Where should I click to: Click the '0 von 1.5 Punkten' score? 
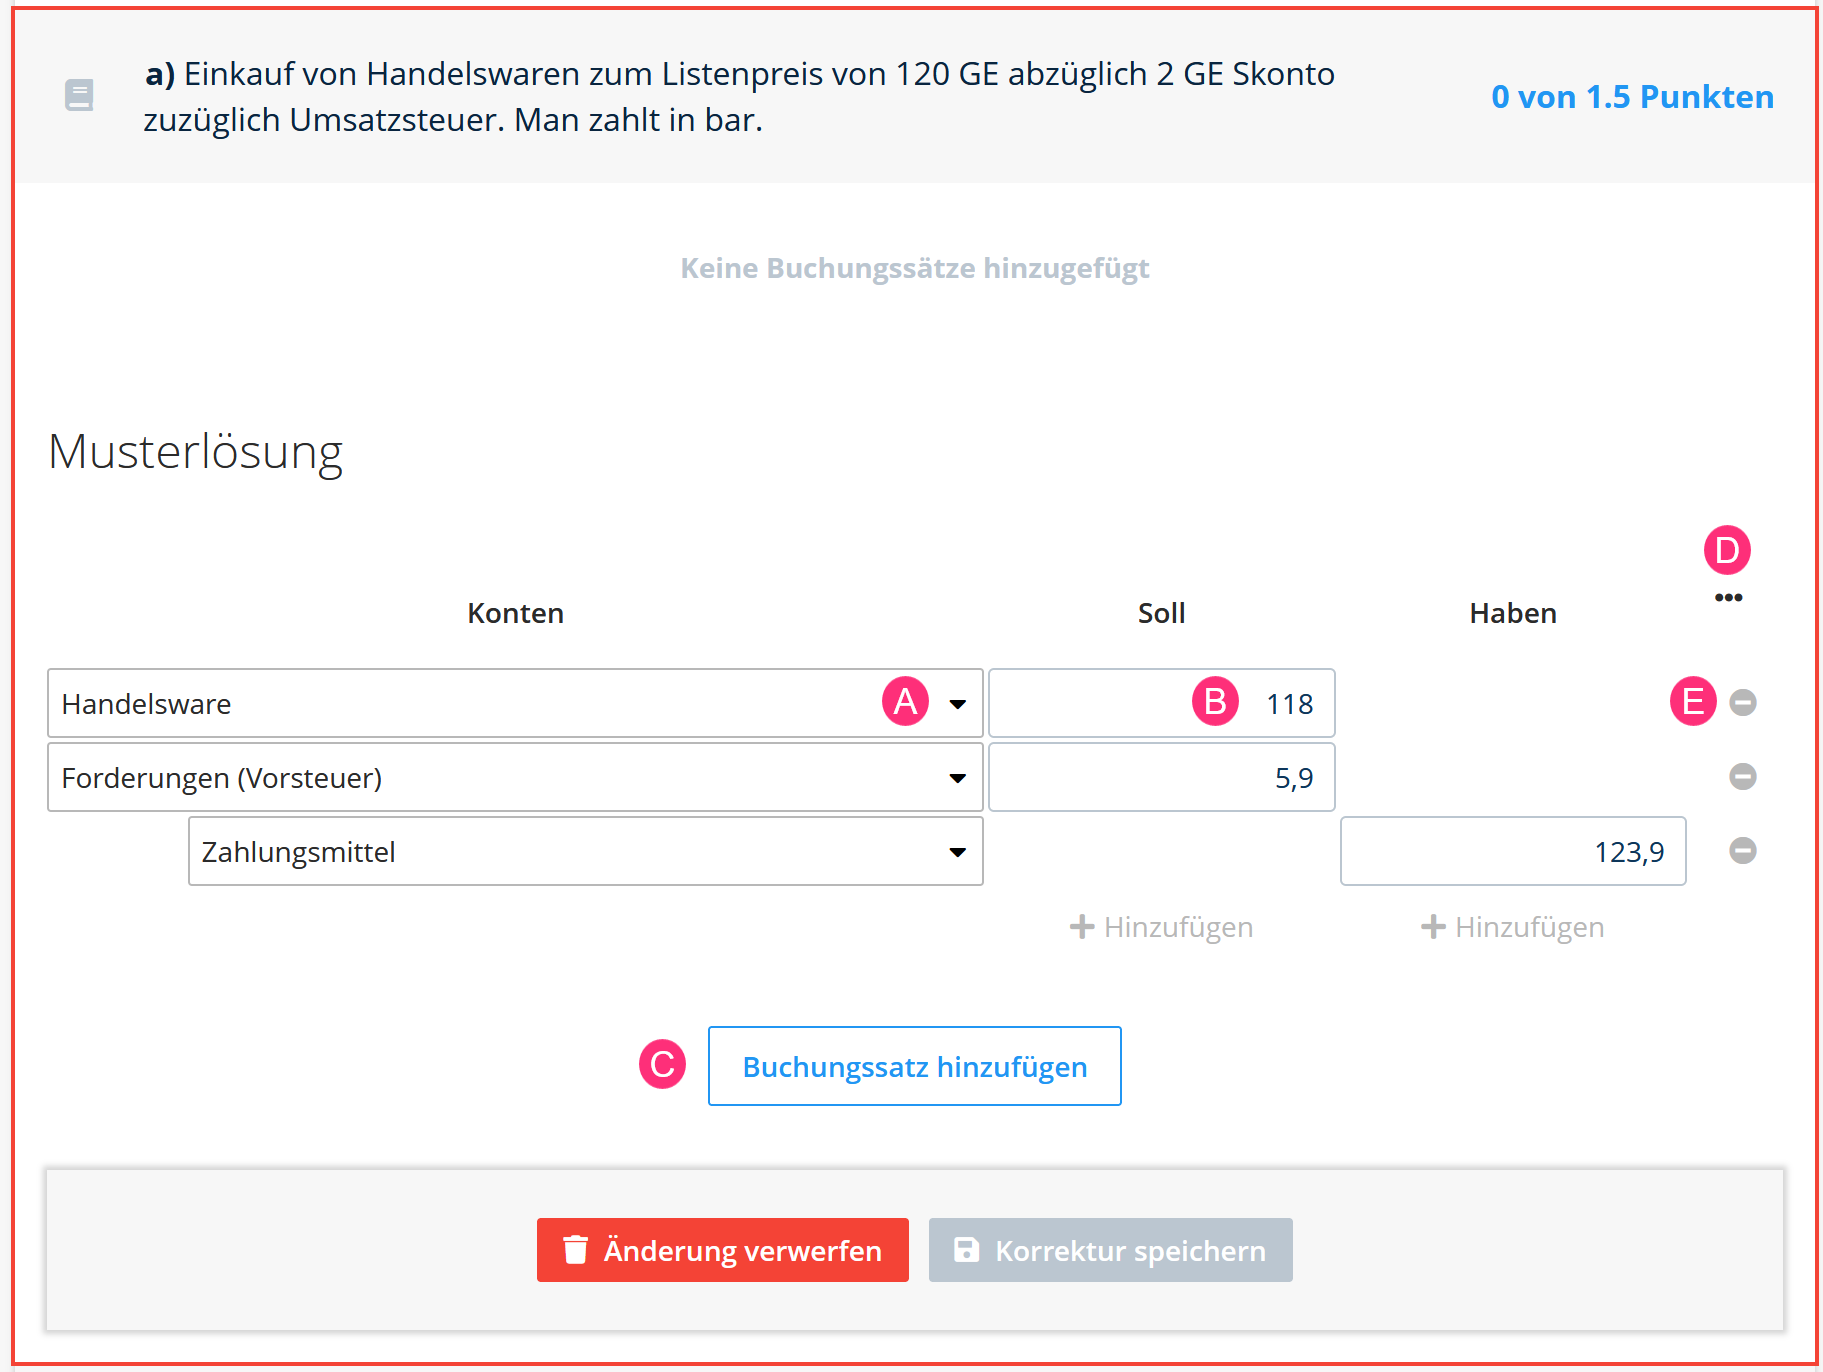[x=1632, y=97]
